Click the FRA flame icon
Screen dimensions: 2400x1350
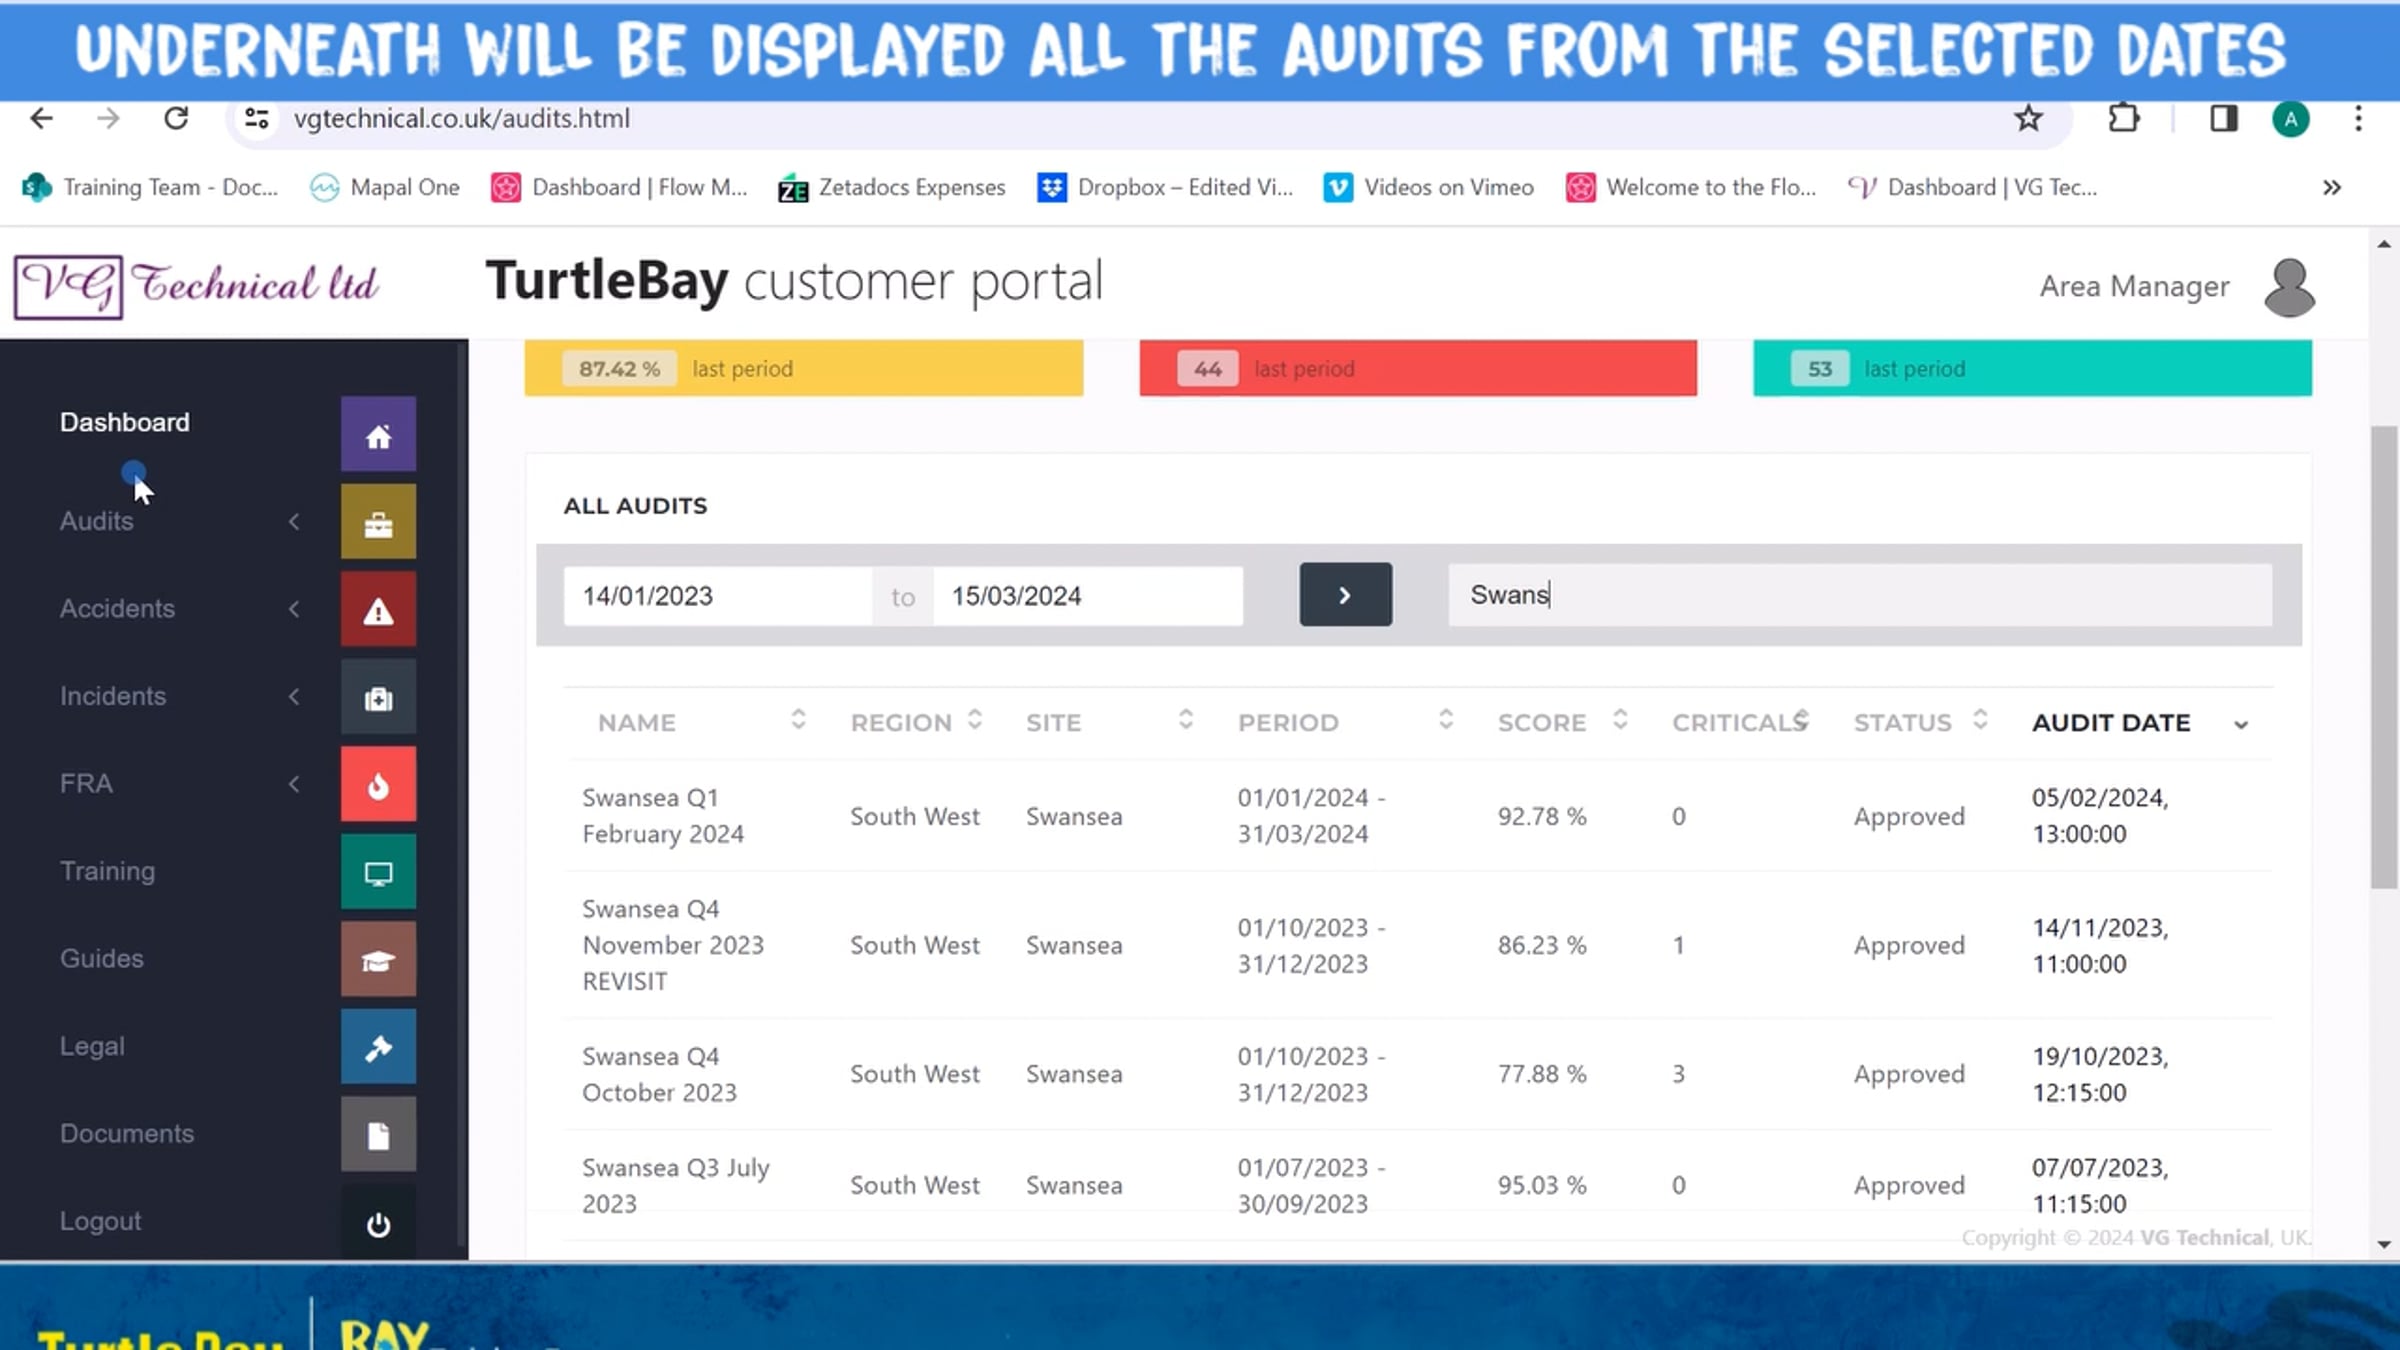pyautogui.click(x=378, y=784)
